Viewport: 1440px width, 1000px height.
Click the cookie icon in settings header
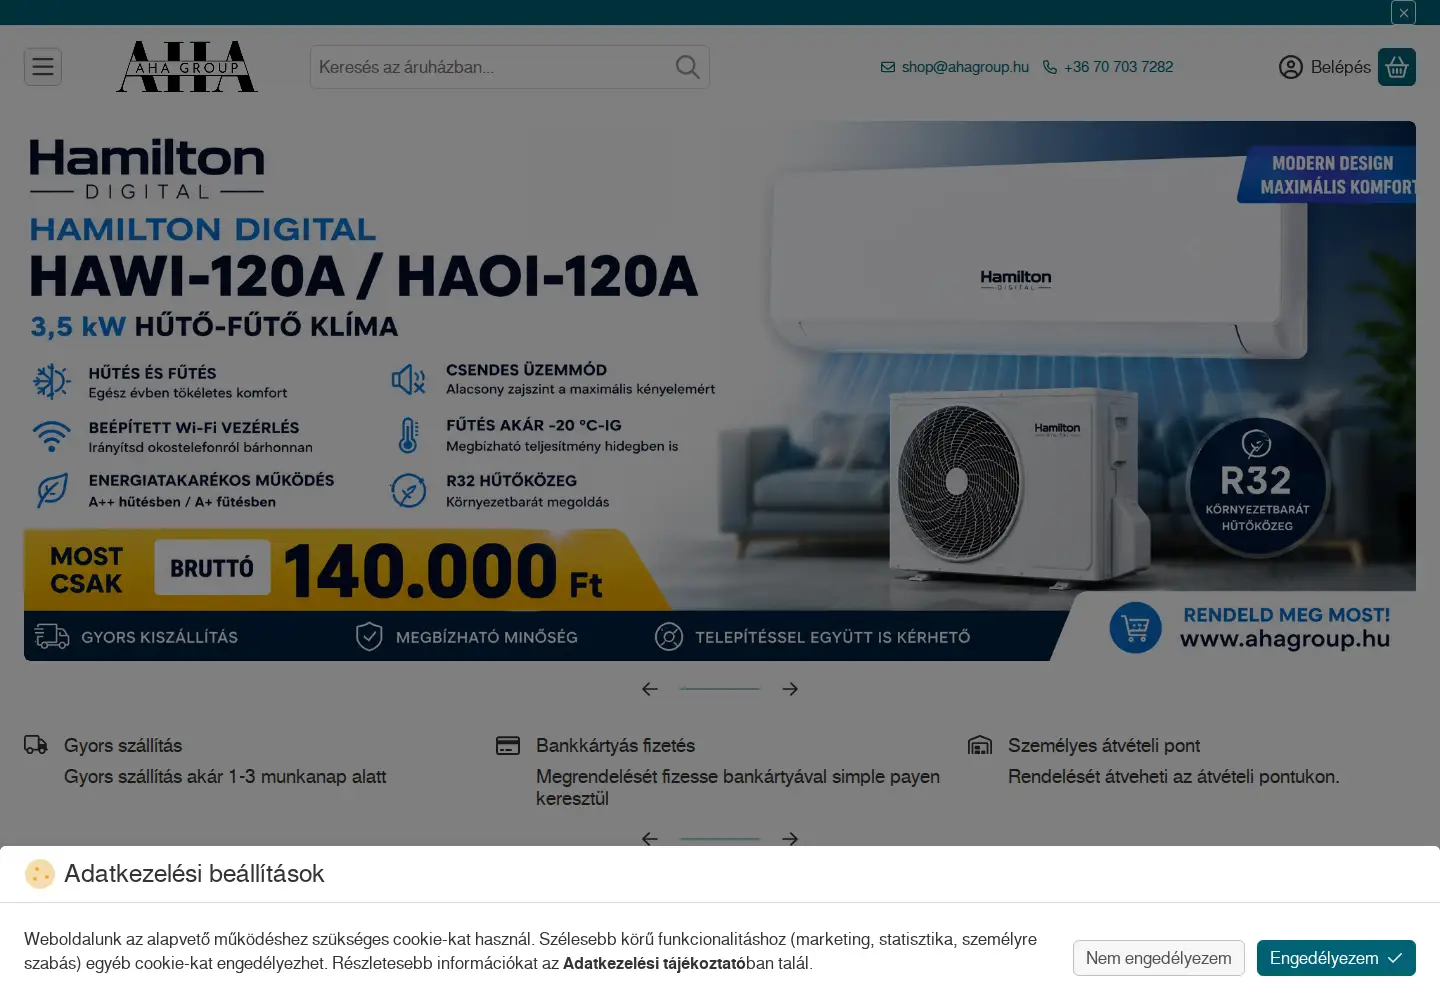click(40, 874)
